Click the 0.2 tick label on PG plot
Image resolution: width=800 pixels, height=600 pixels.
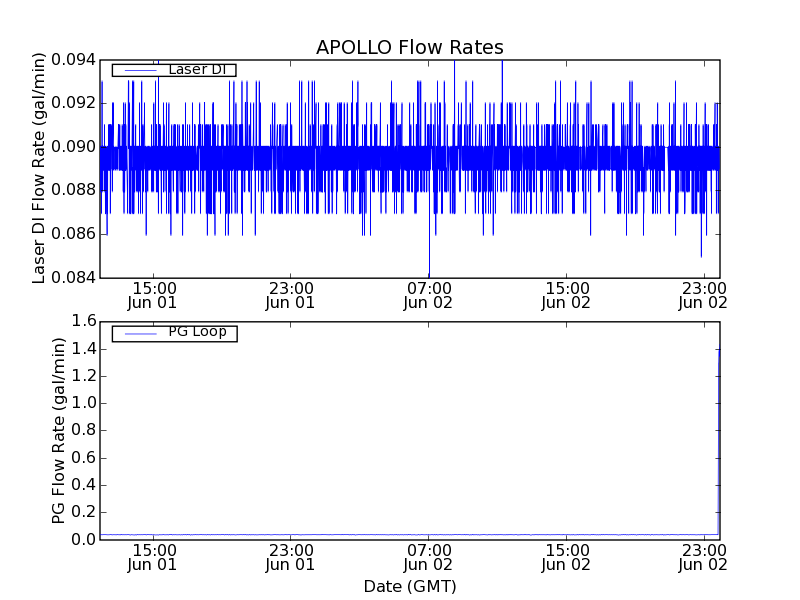(x=84, y=512)
